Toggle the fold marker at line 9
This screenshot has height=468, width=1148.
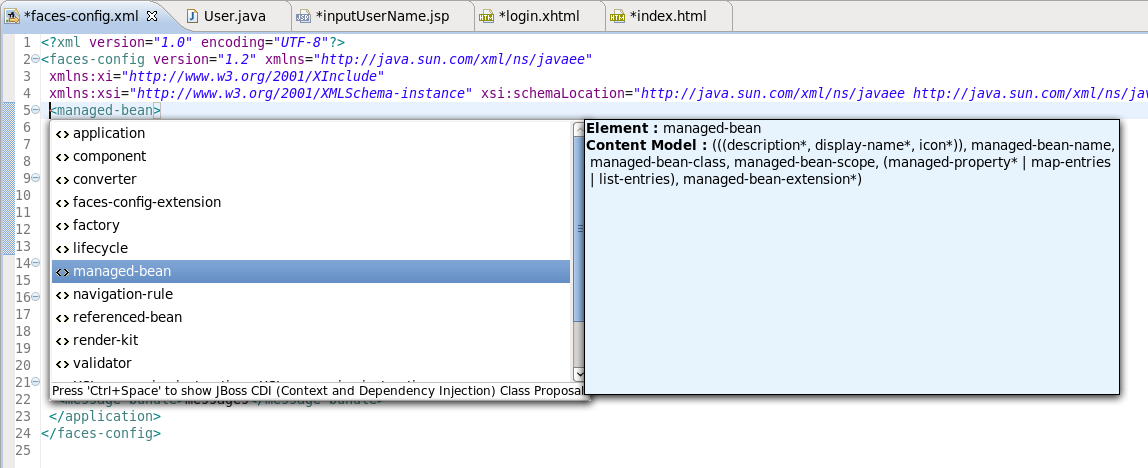[35, 178]
